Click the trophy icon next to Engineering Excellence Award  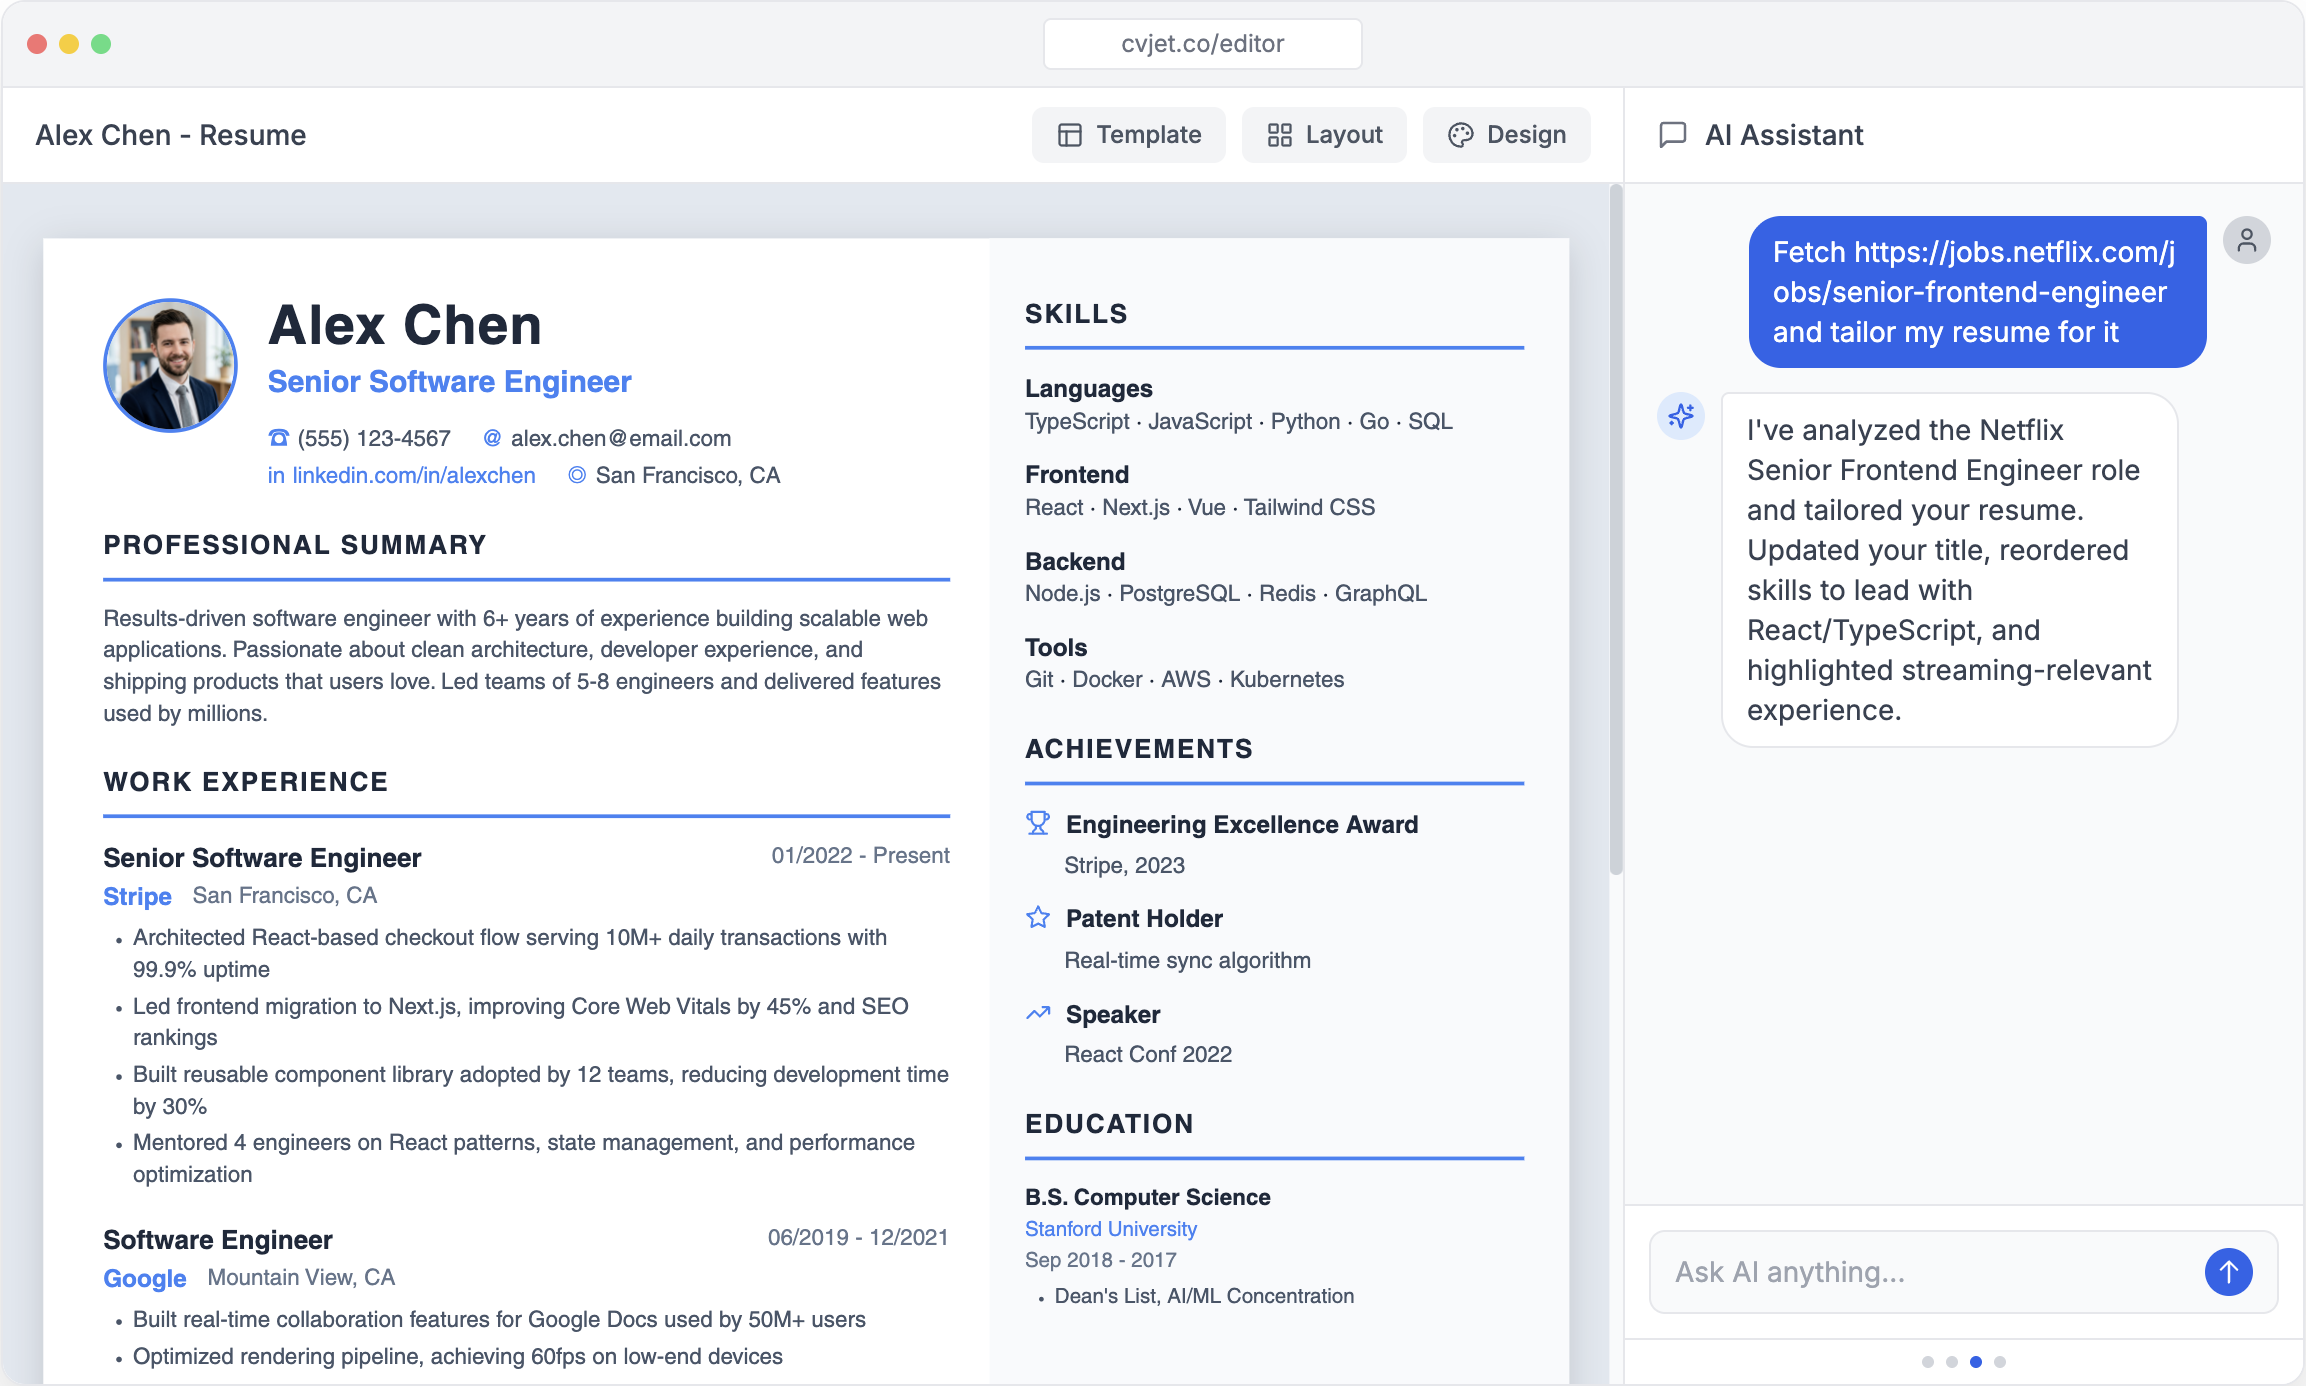click(x=1038, y=822)
